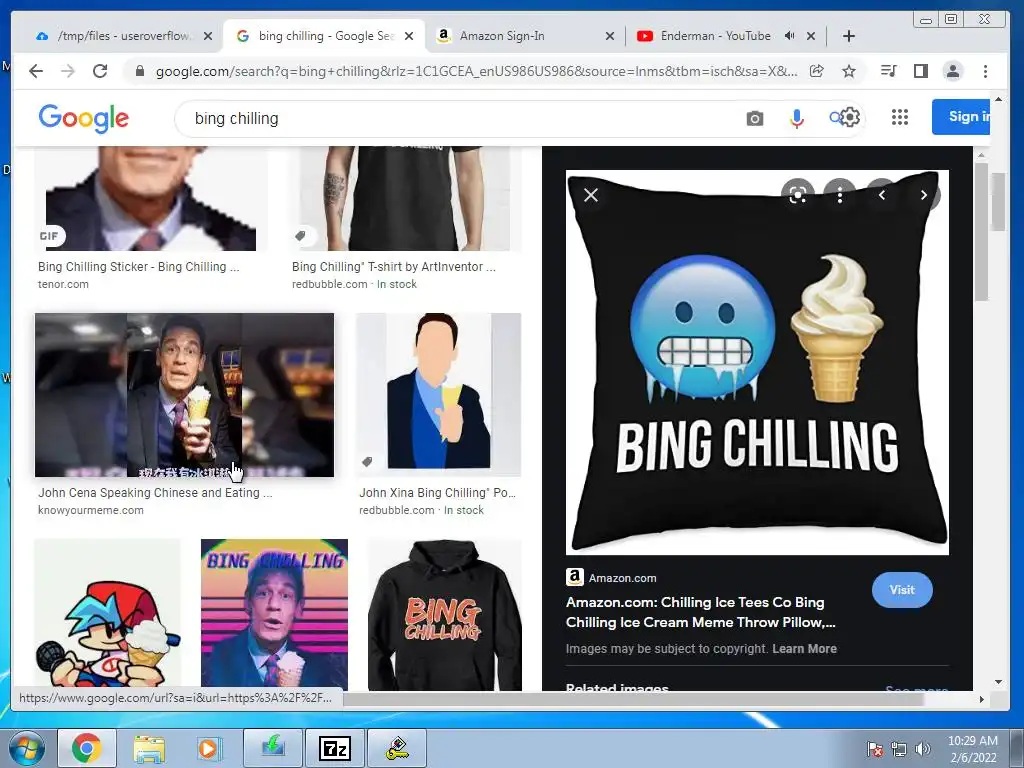Close the Amazon Sign-In tab
Image resolution: width=1024 pixels, height=768 pixels.
click(609, 36)
